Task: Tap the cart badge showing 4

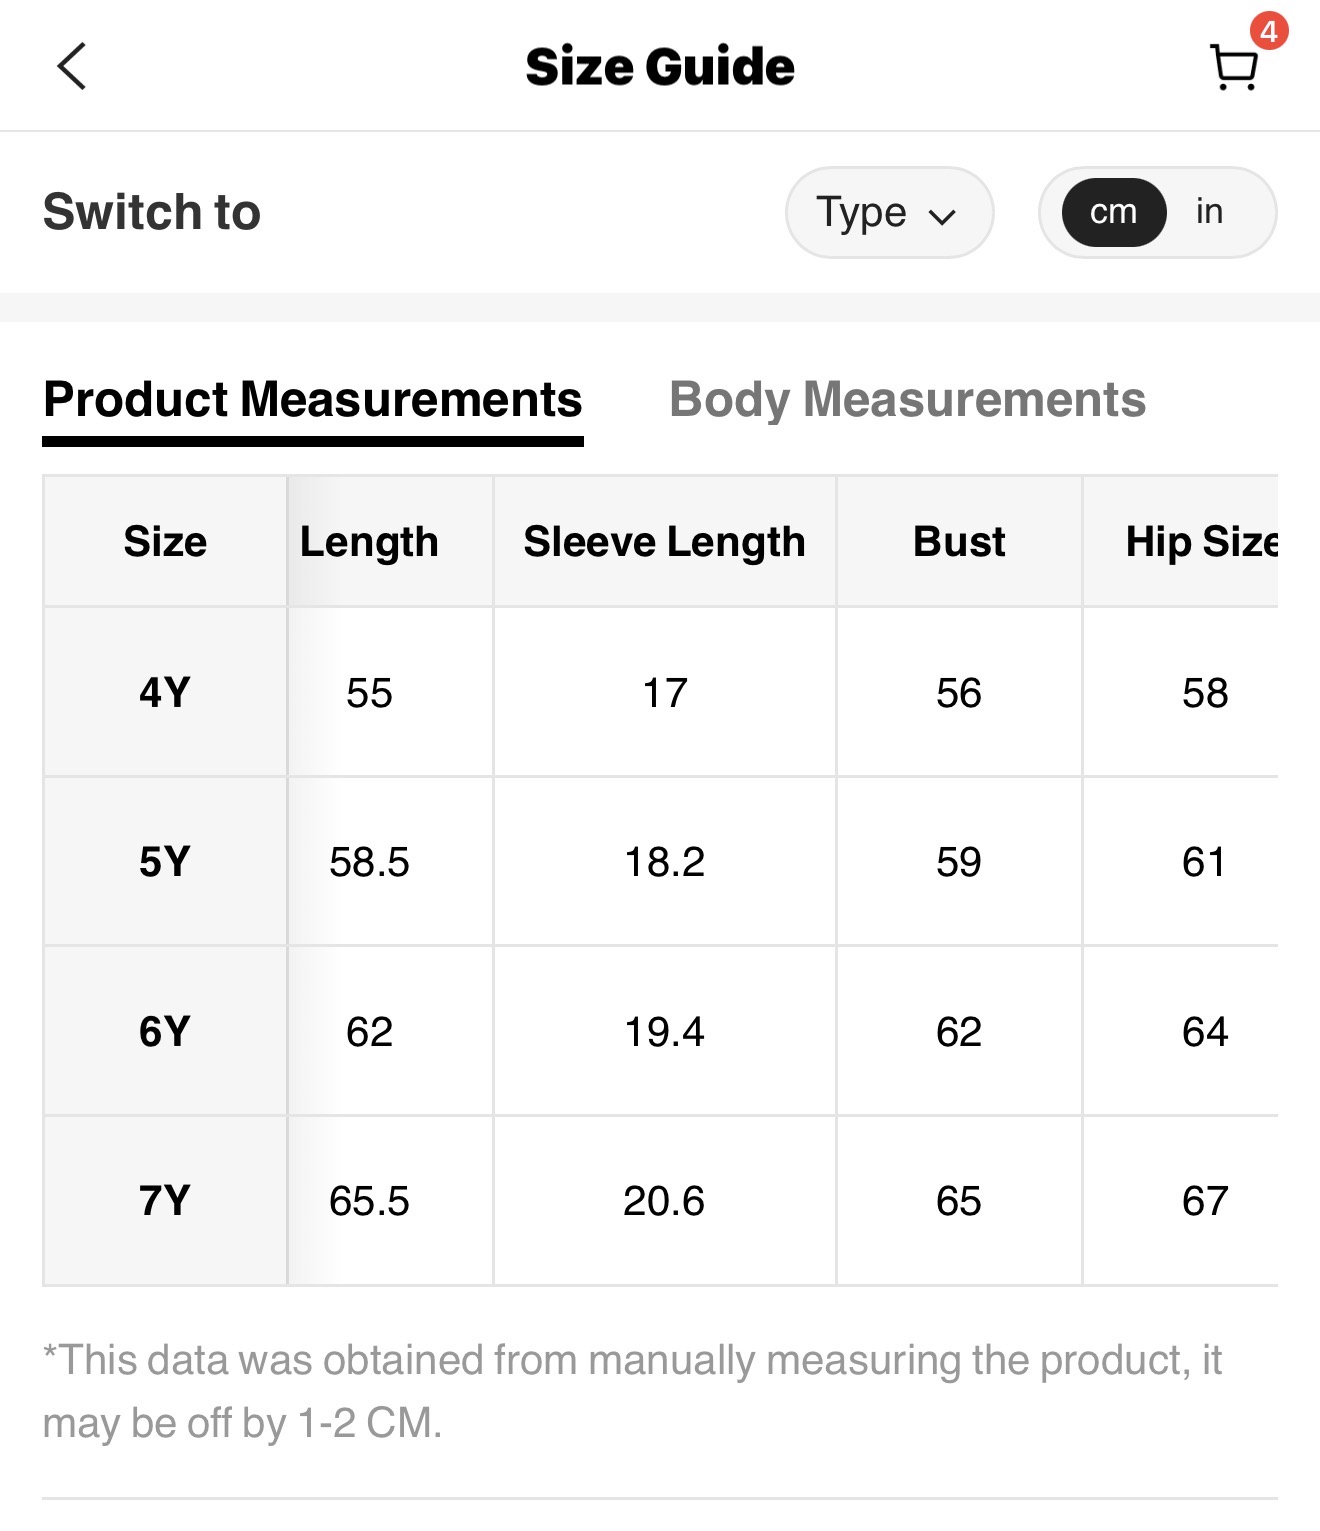Action: 1268,32
